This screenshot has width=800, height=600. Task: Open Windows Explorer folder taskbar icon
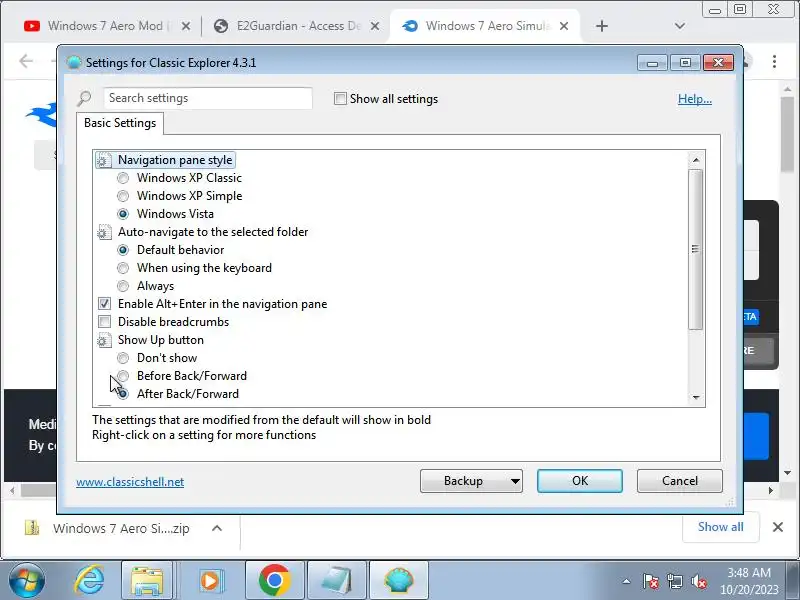(147, 580)
